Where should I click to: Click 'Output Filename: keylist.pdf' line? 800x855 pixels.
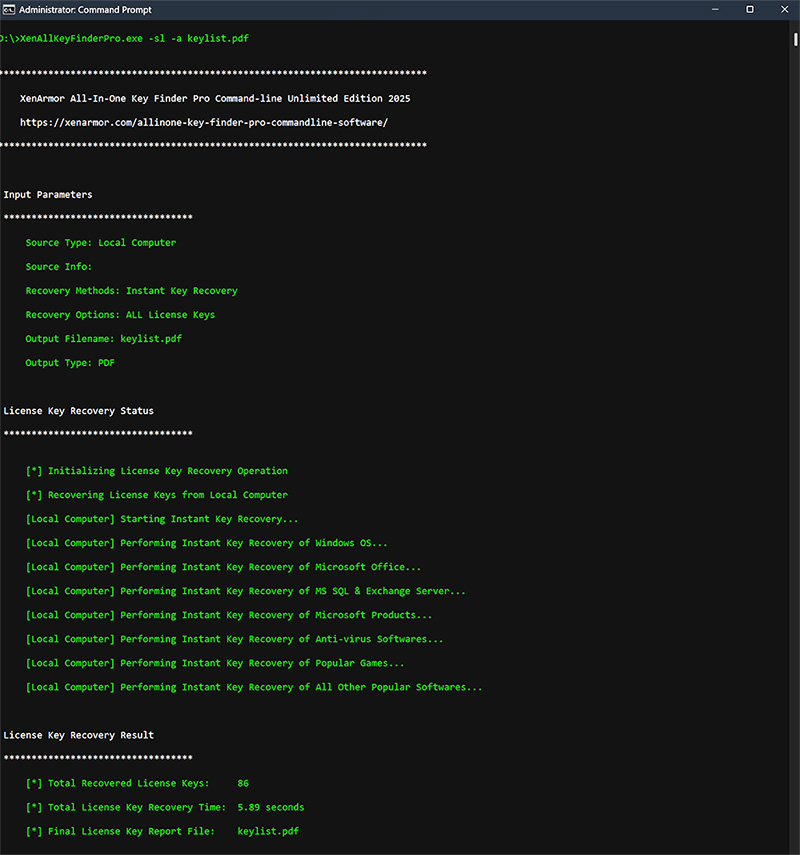104,339
